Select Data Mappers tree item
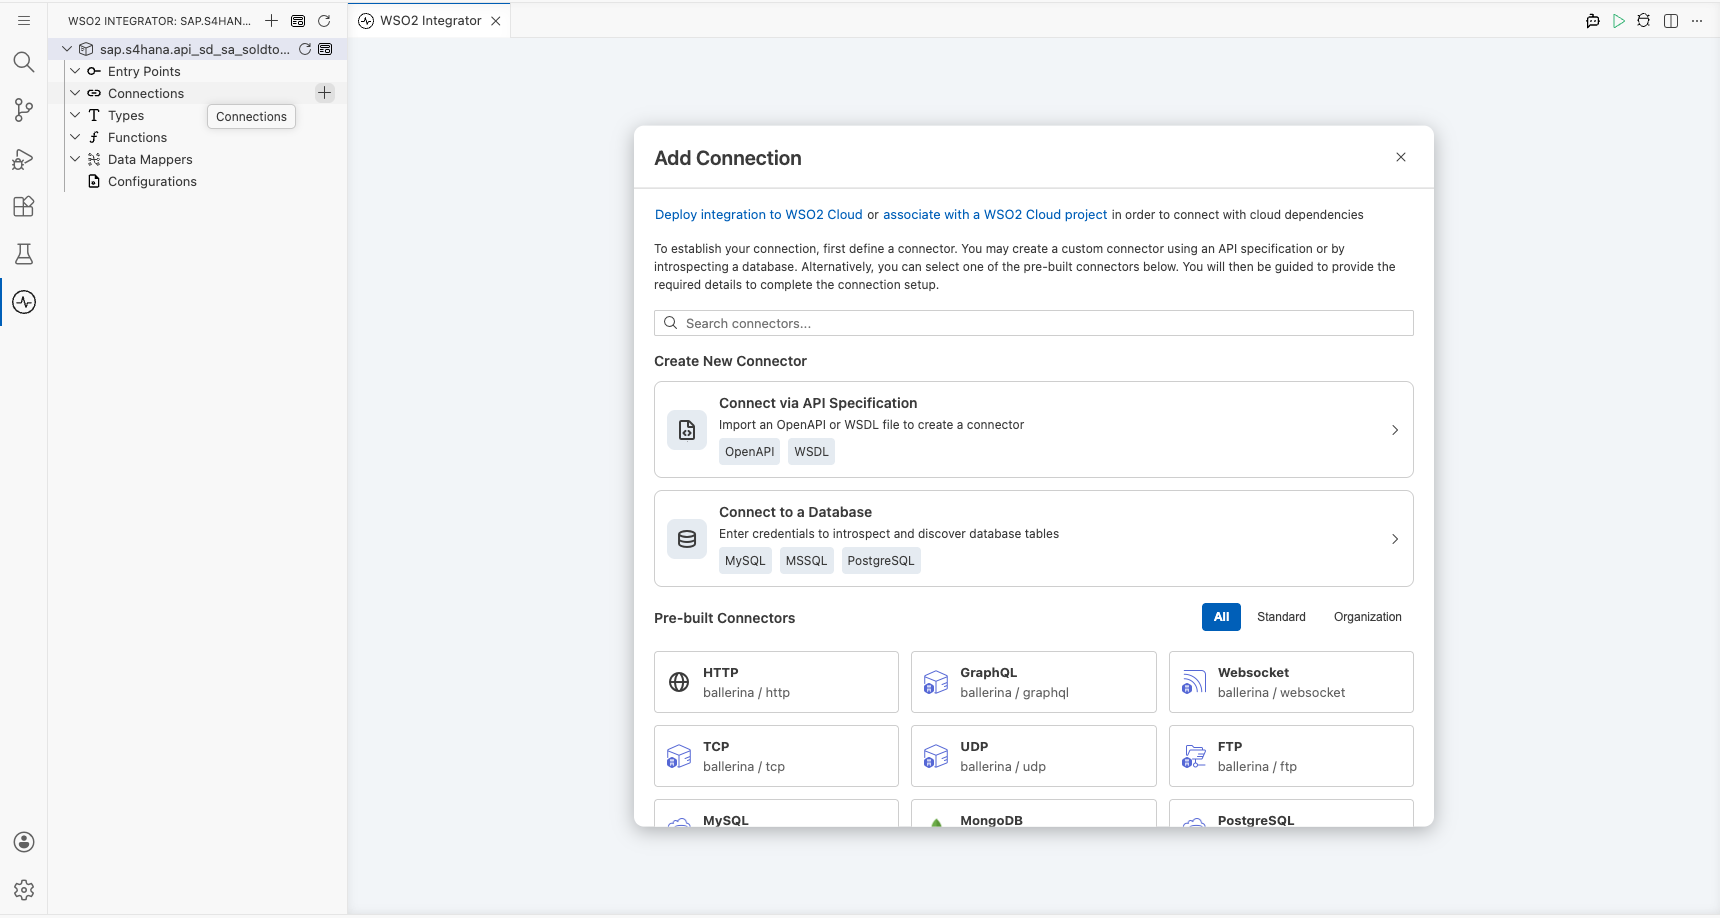 (150, 159)
